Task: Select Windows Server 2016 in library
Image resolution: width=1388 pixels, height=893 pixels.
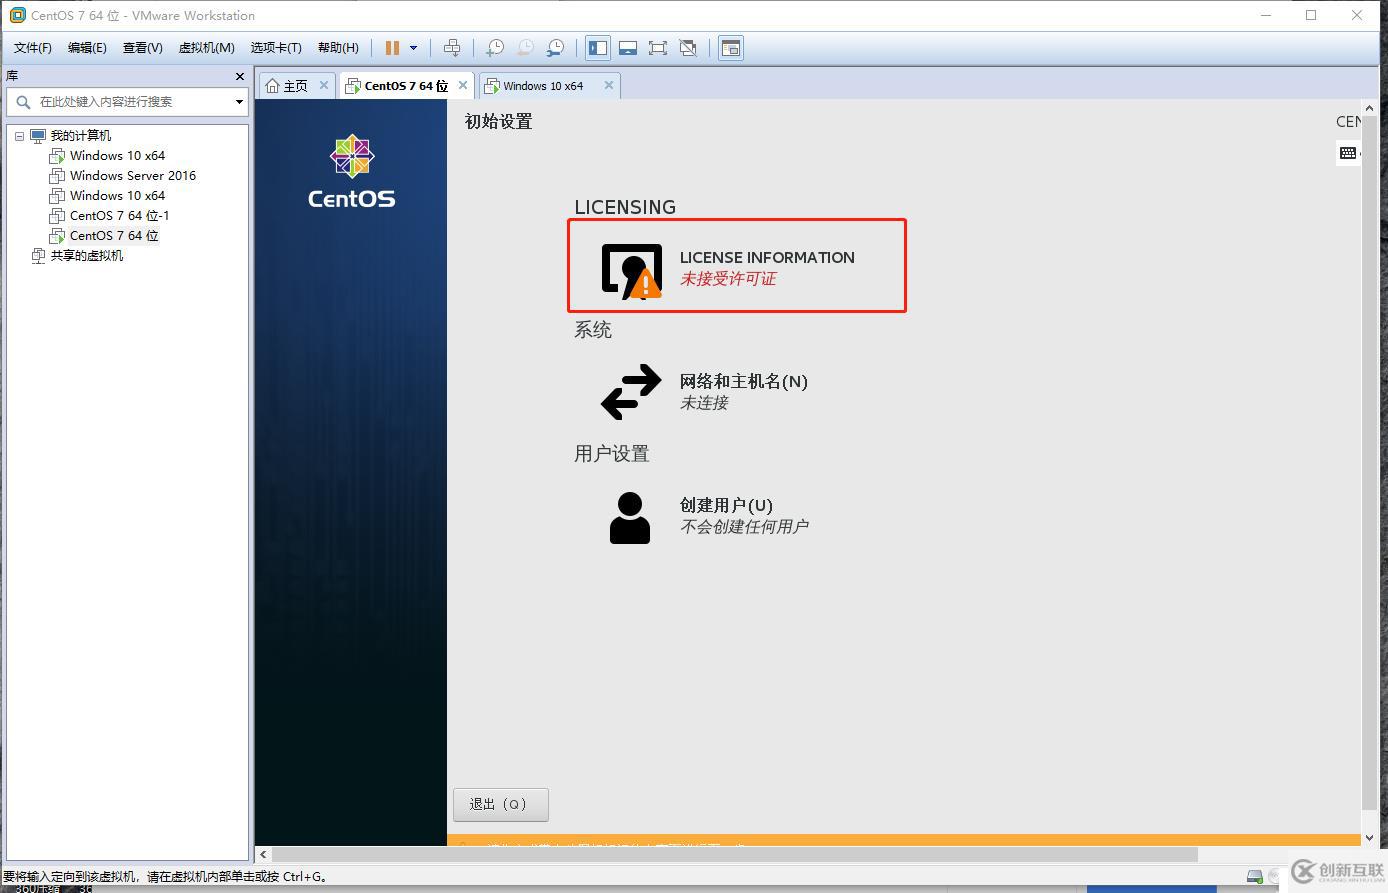Action: click(133, 176)
